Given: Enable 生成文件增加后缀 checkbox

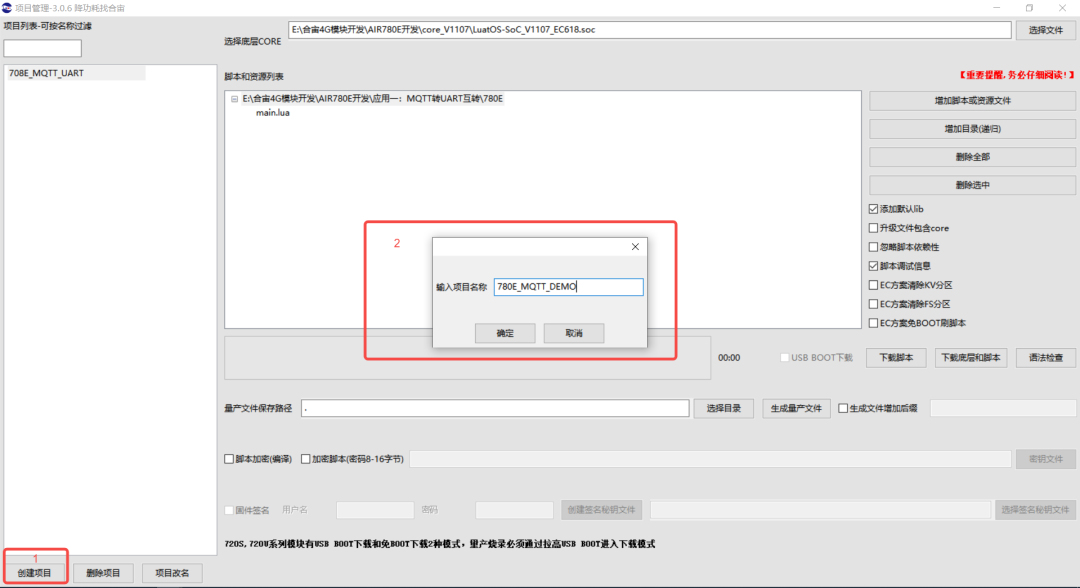Looking at the screenshot, I should click(x=843, y=408).
